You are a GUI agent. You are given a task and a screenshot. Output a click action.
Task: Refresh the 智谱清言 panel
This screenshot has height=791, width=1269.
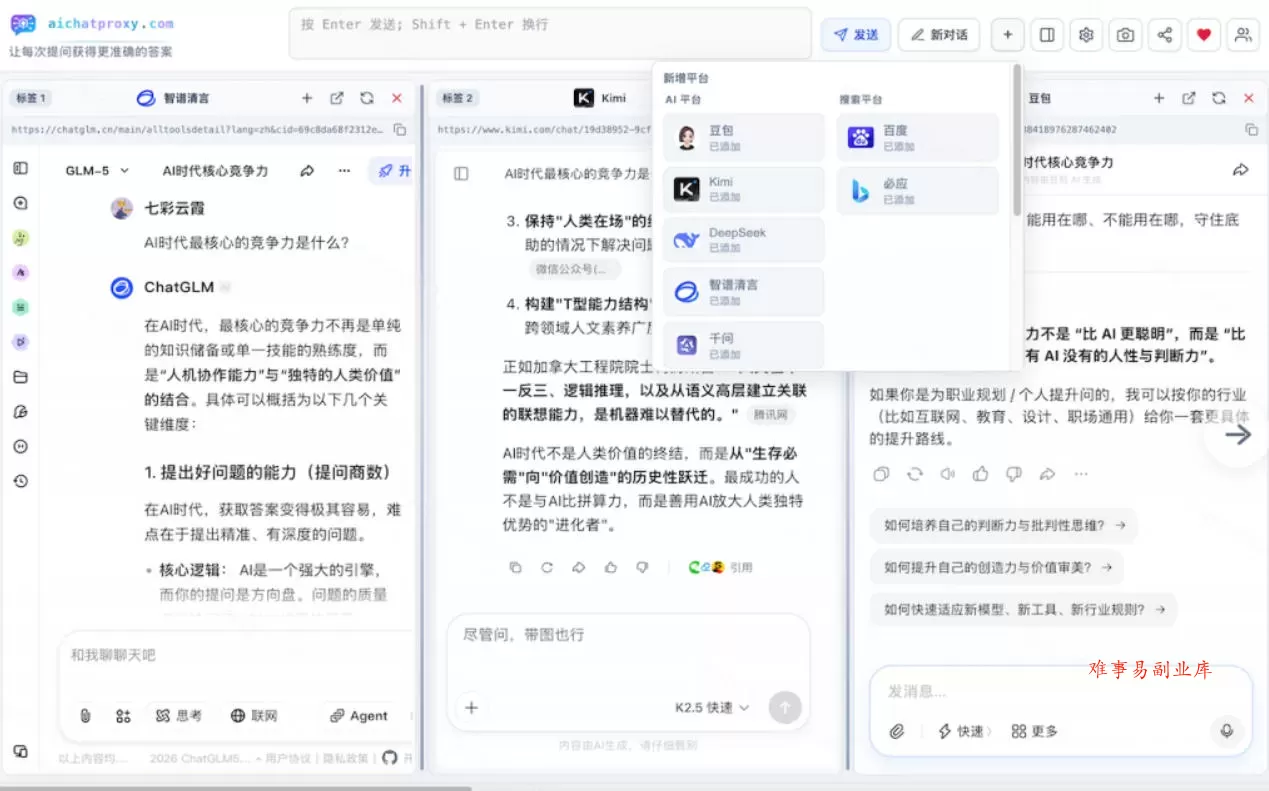pyautogui.click(x=367, y=98)
